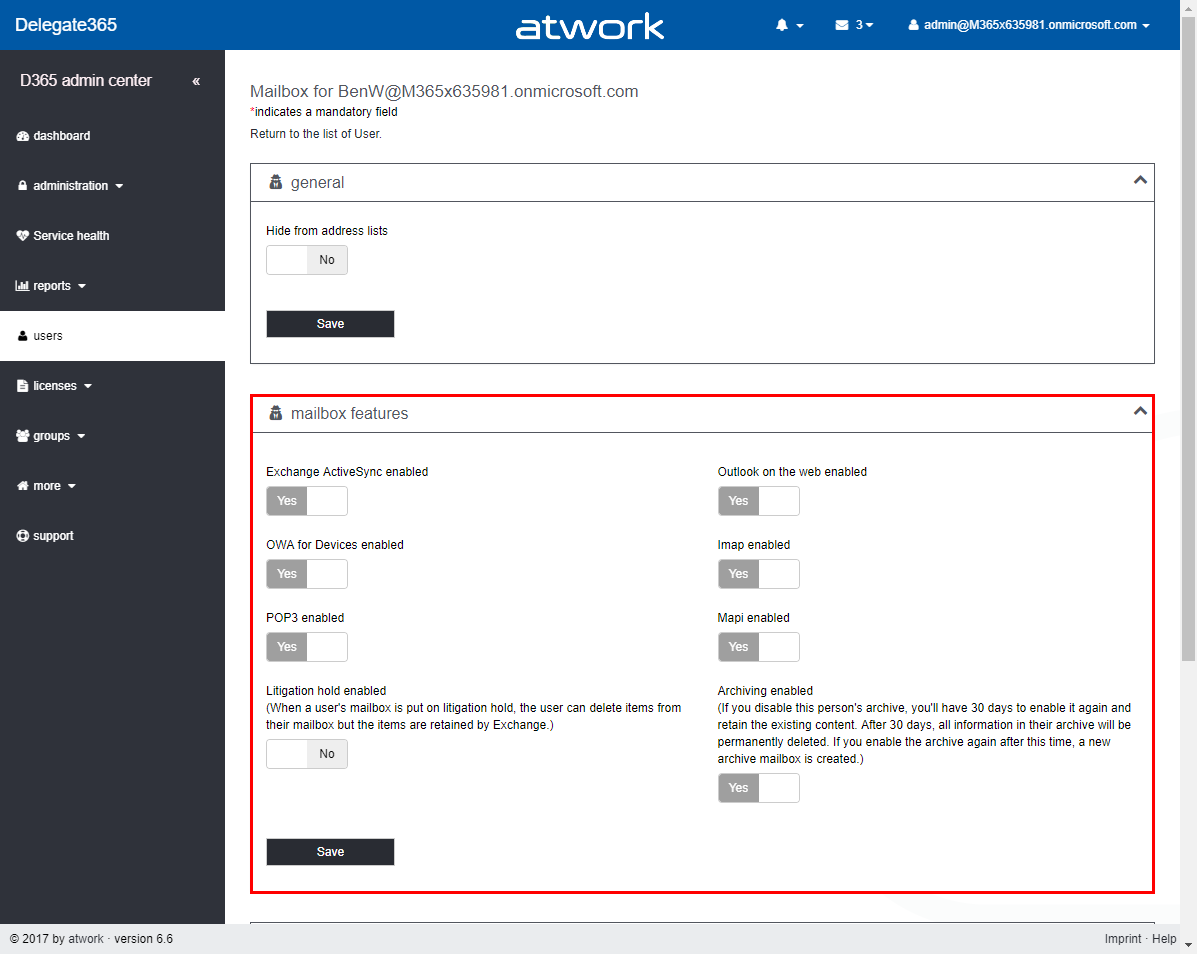This screenshot has width=1197, height=954.
Task: Turn off the Archiving enabled switch
Action: click(x=759, y=788)
